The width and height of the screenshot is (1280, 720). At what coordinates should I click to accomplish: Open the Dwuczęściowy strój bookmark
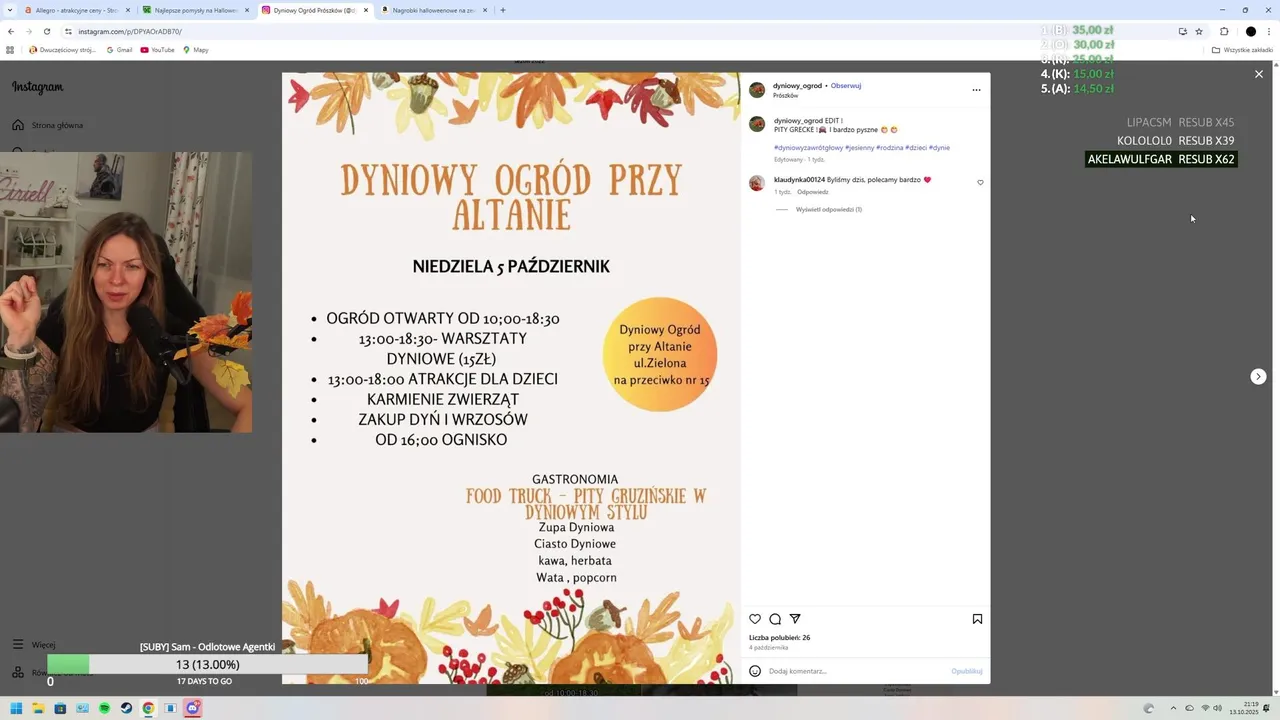[x=62, y=49]
